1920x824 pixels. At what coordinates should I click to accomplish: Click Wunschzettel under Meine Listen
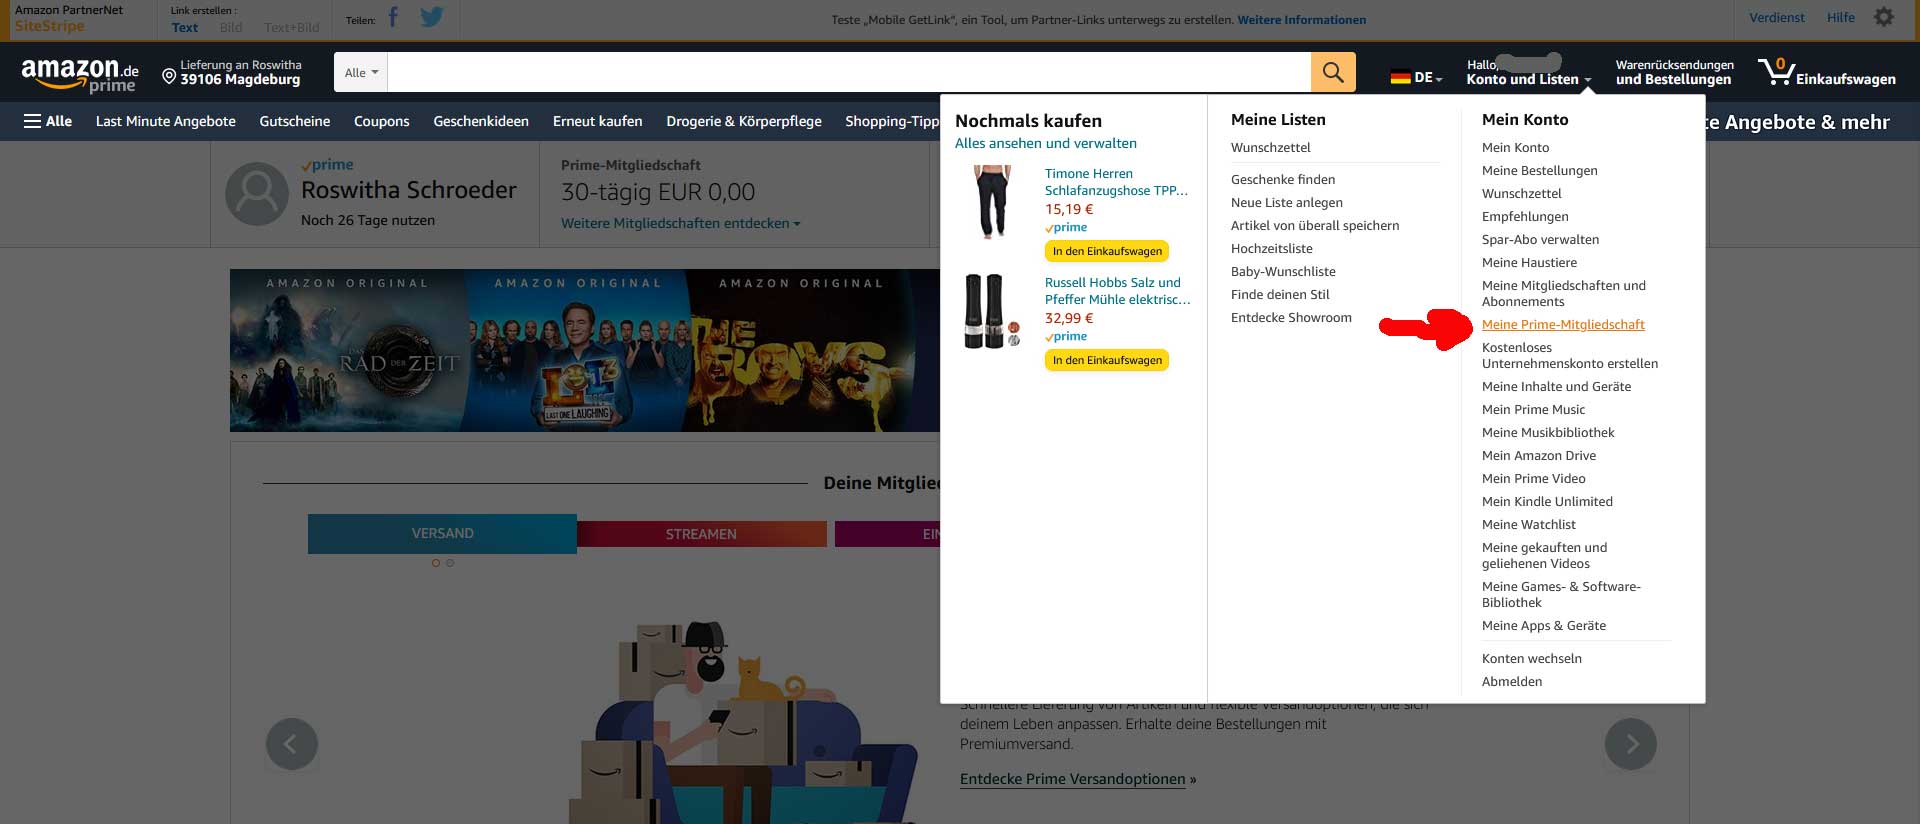pyautogui.click(x=1271, y=147)
